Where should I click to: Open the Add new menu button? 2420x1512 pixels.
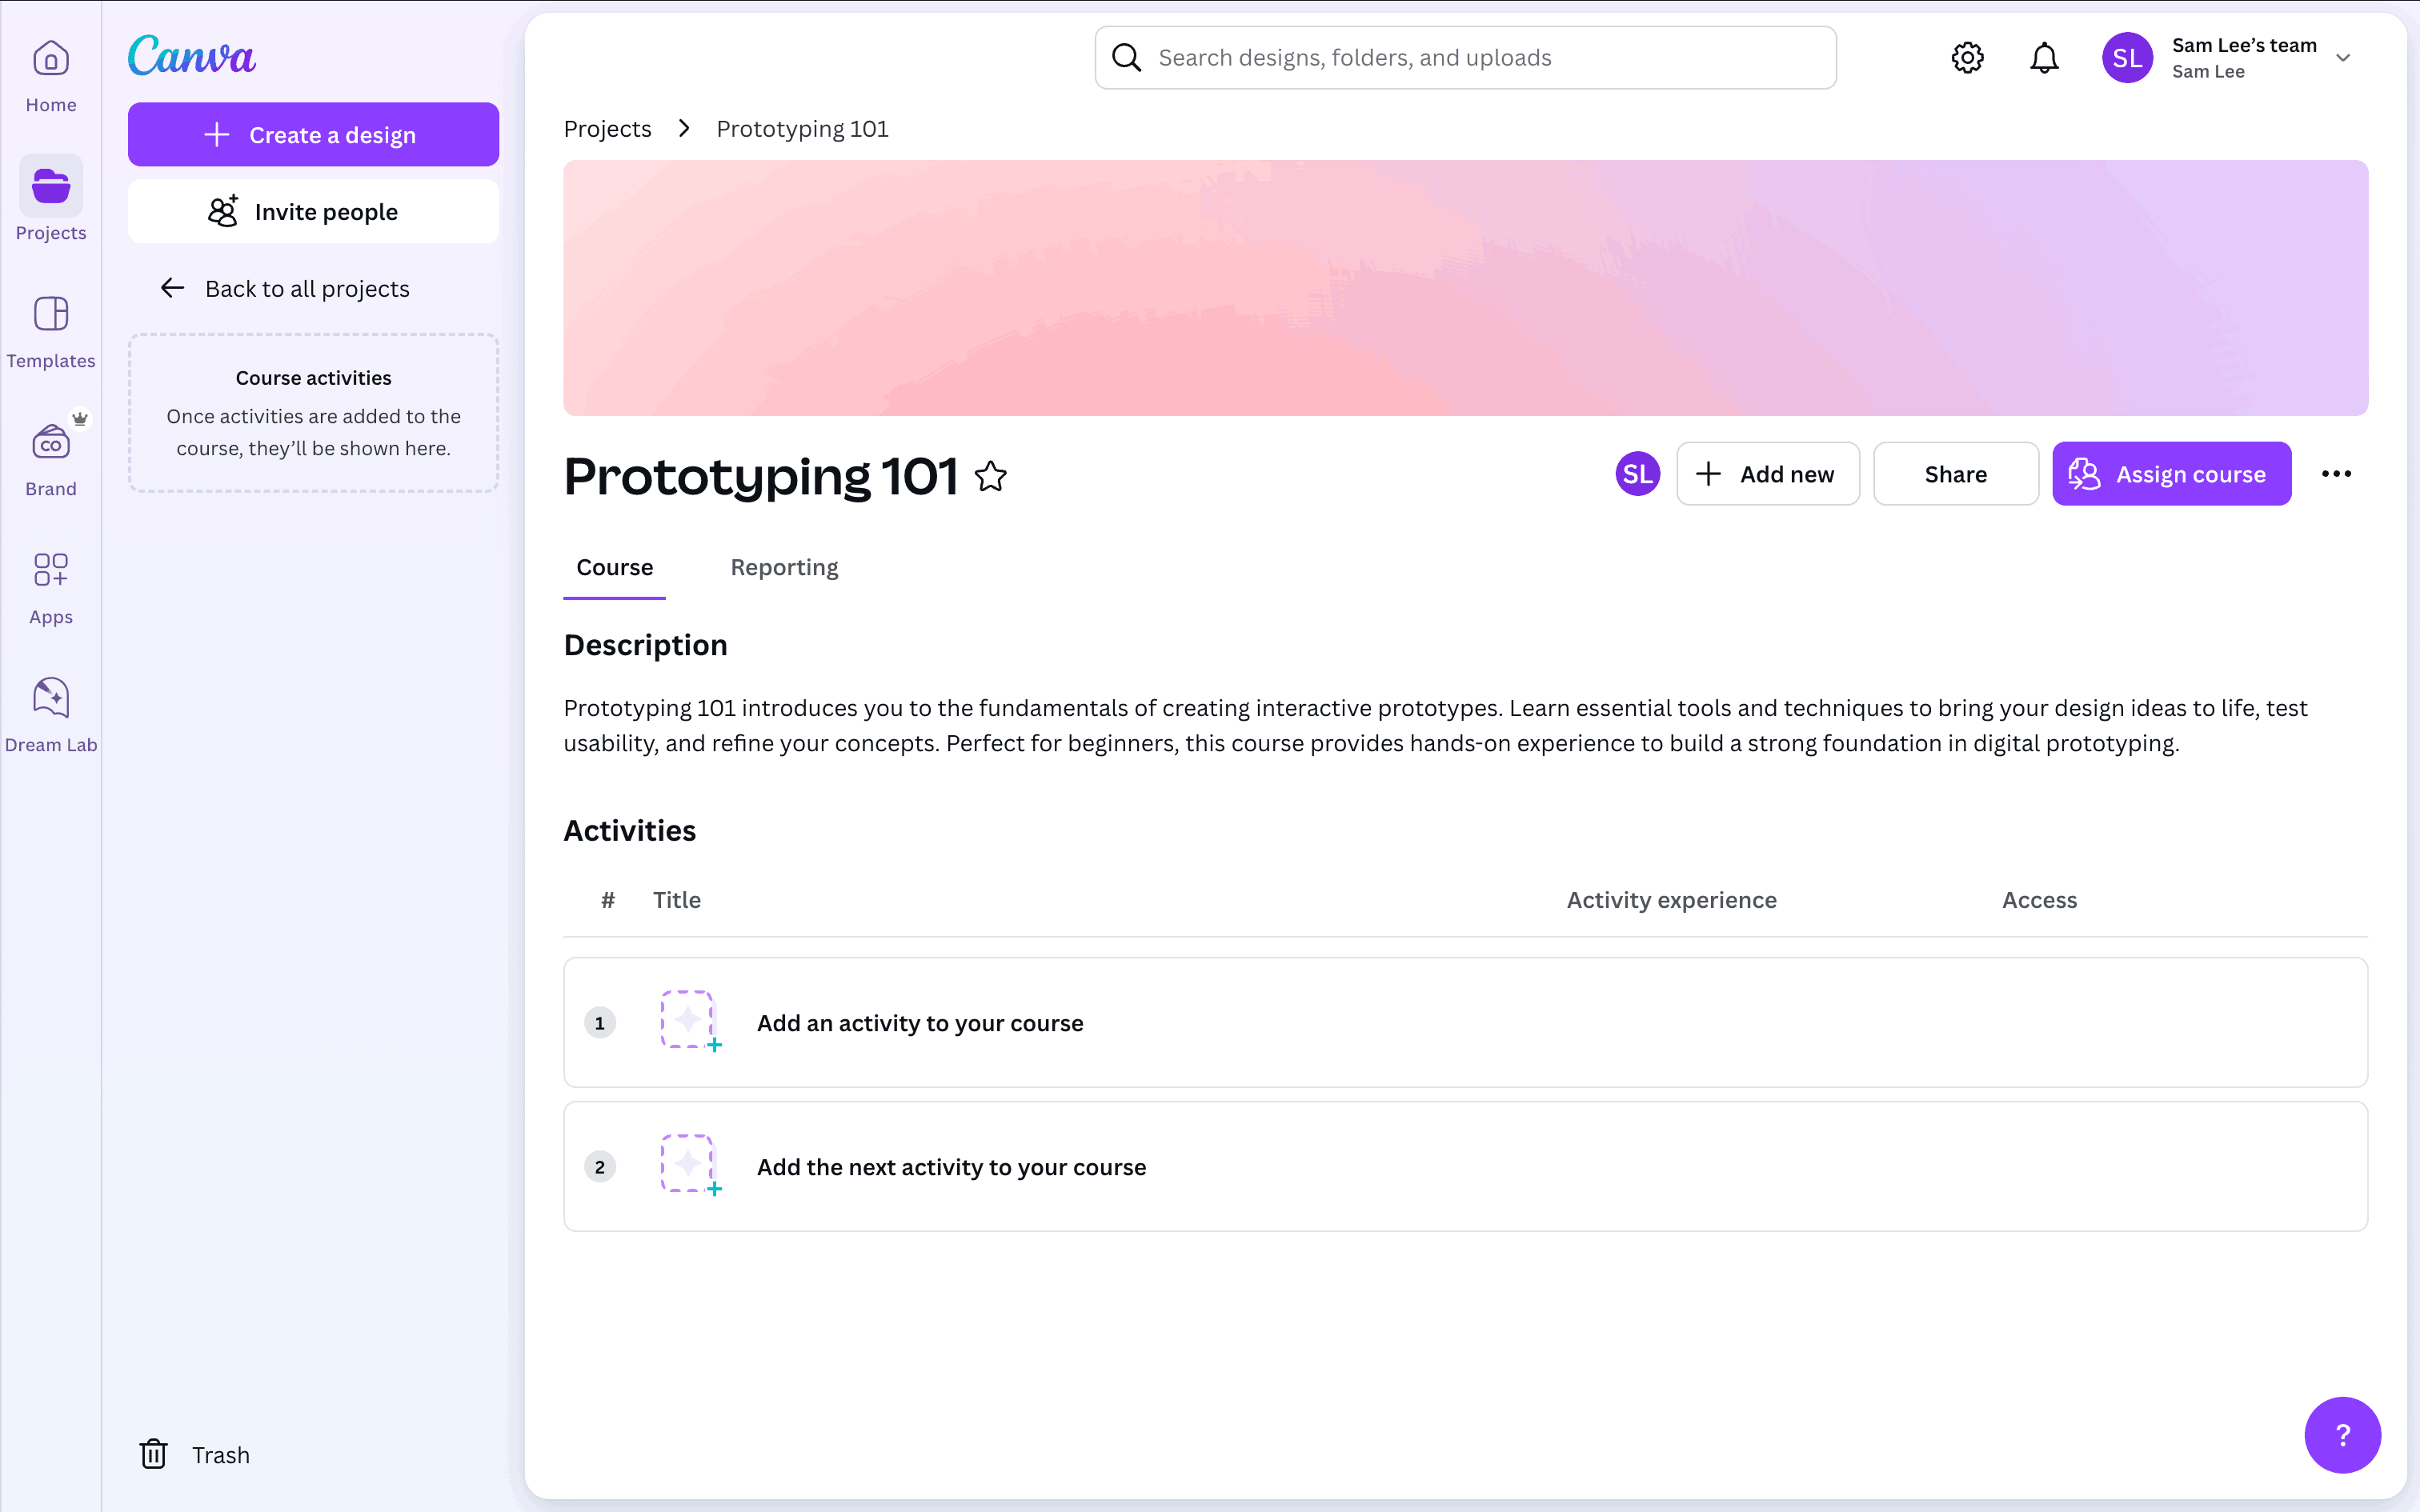[x=1767, y=474]
